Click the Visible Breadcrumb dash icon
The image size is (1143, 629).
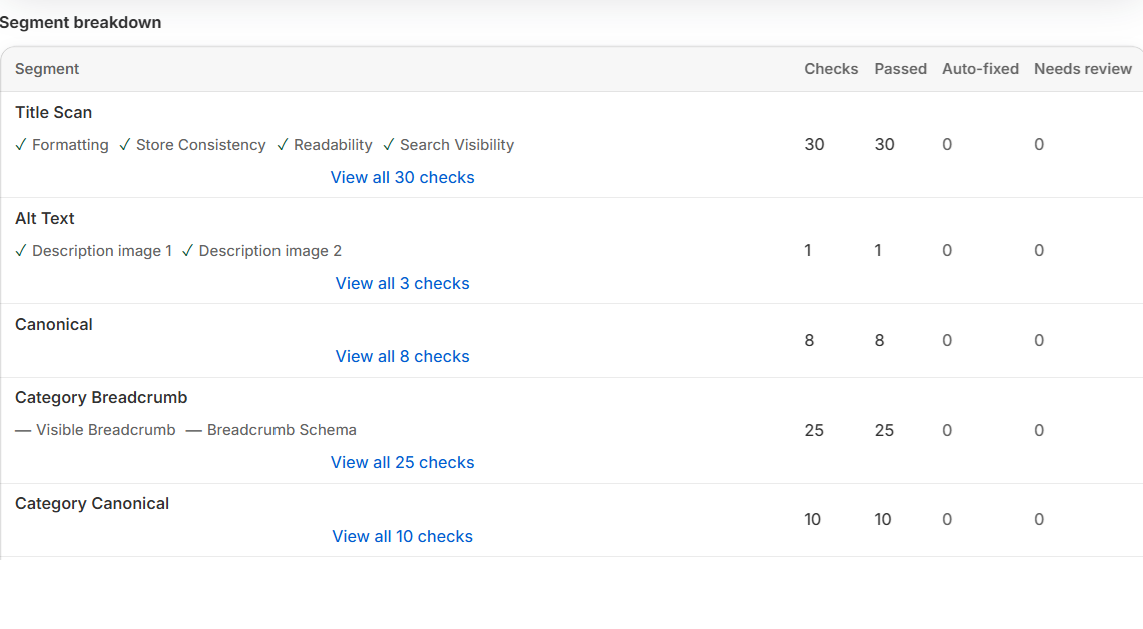tap(23, 430)
